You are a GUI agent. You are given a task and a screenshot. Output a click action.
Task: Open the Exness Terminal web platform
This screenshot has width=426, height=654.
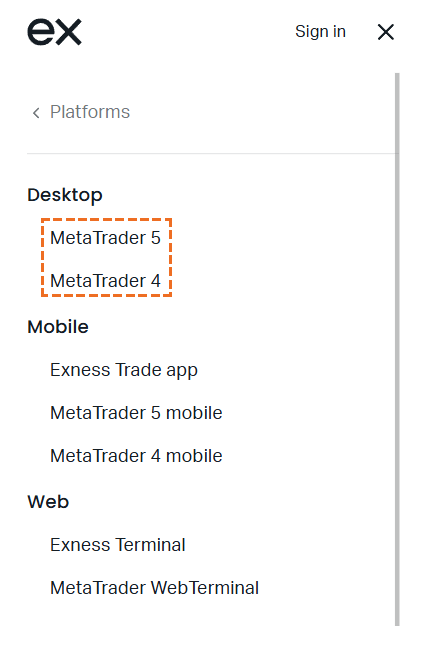118,545
